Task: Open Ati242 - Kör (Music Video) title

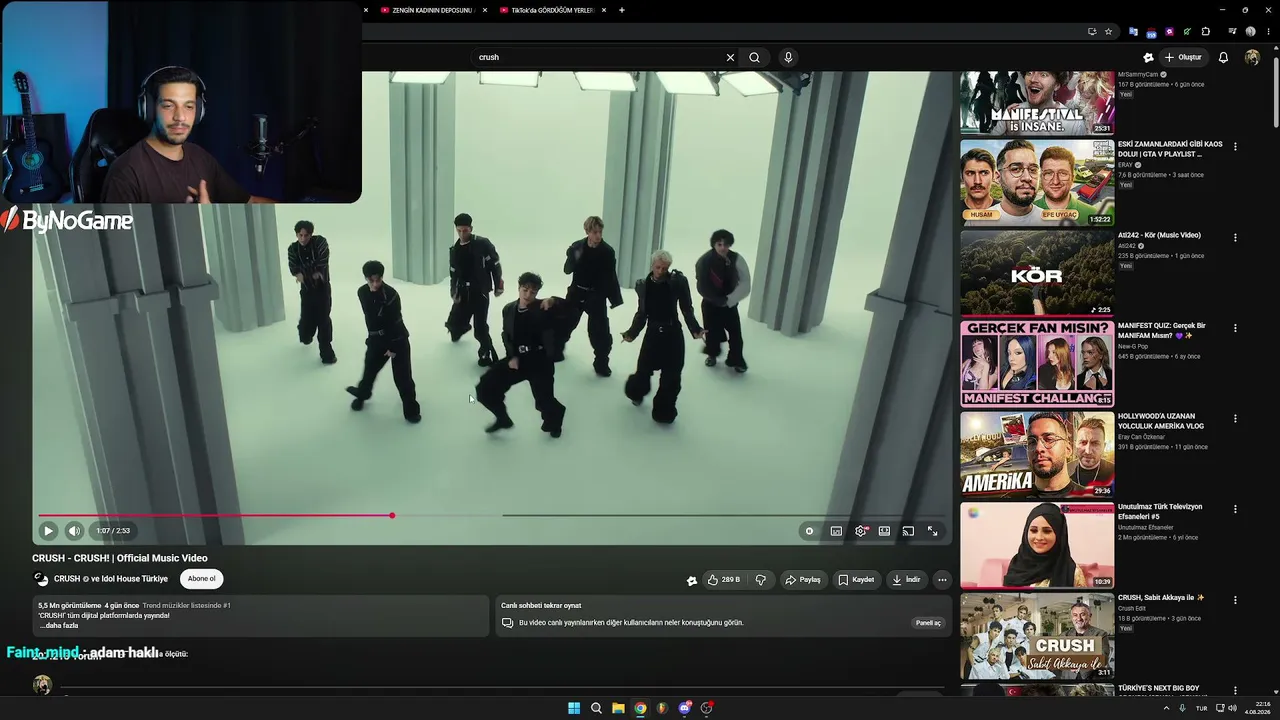Action: coord(1159,235)
